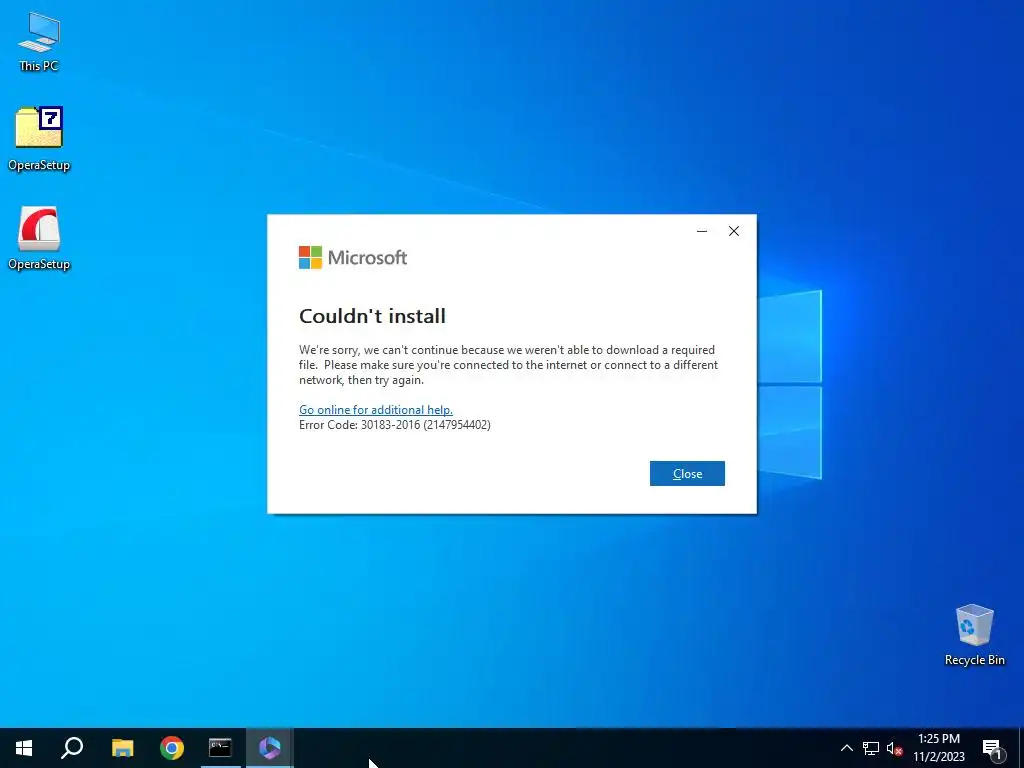Open File Explorer from the taskbar
This screenshot has height=768, width=1024.
tap(122, 748)
